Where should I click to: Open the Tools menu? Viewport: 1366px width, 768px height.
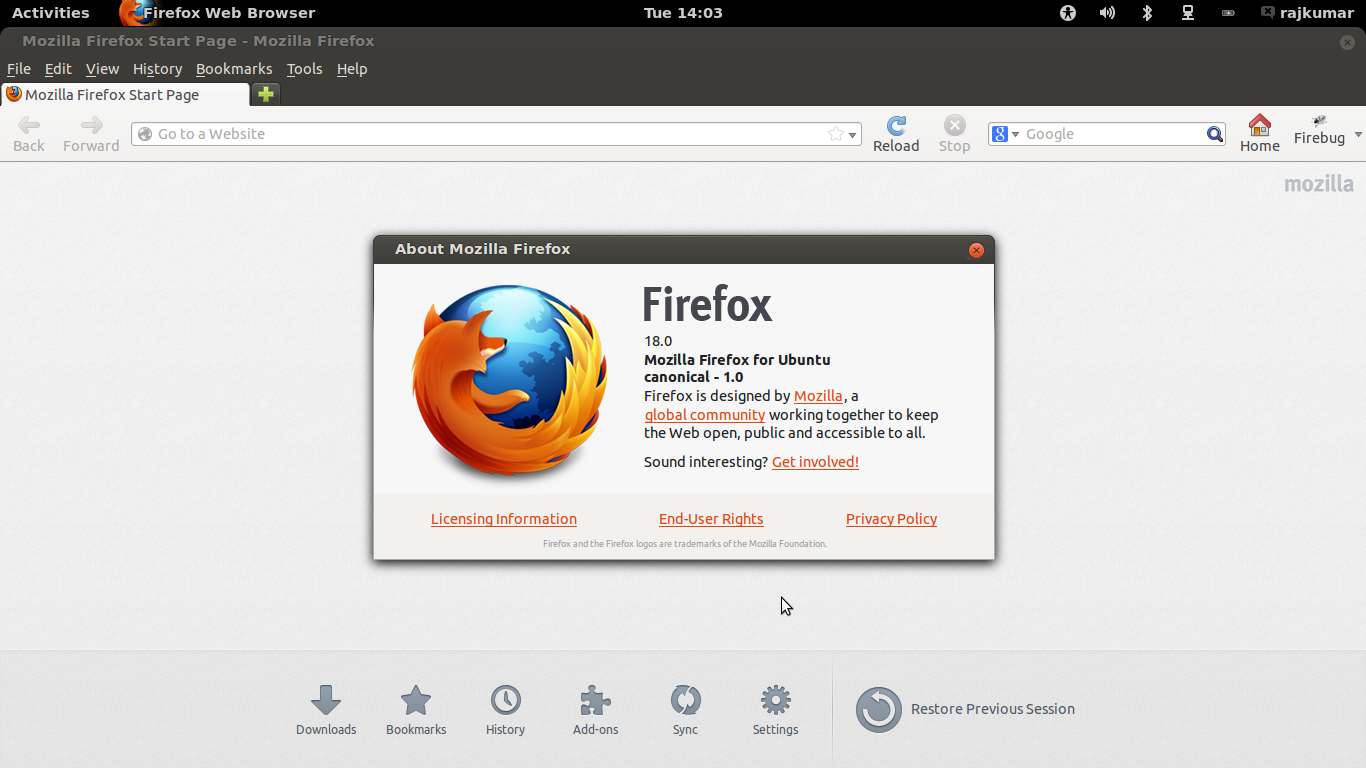pos(304,69)
